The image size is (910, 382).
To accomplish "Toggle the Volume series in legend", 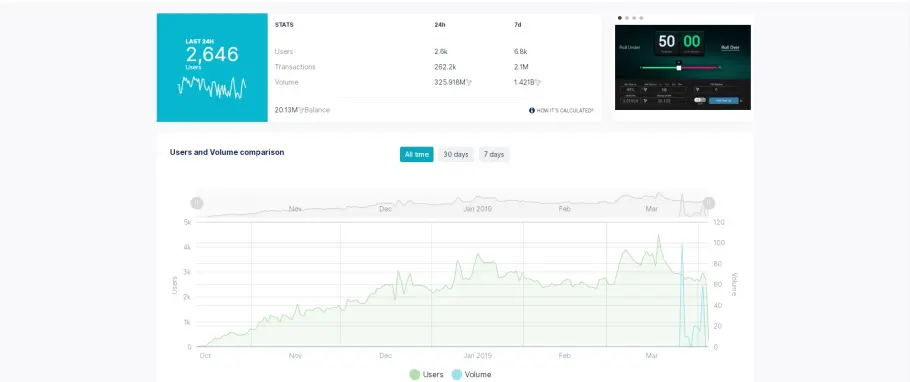I will click(471, 374).
